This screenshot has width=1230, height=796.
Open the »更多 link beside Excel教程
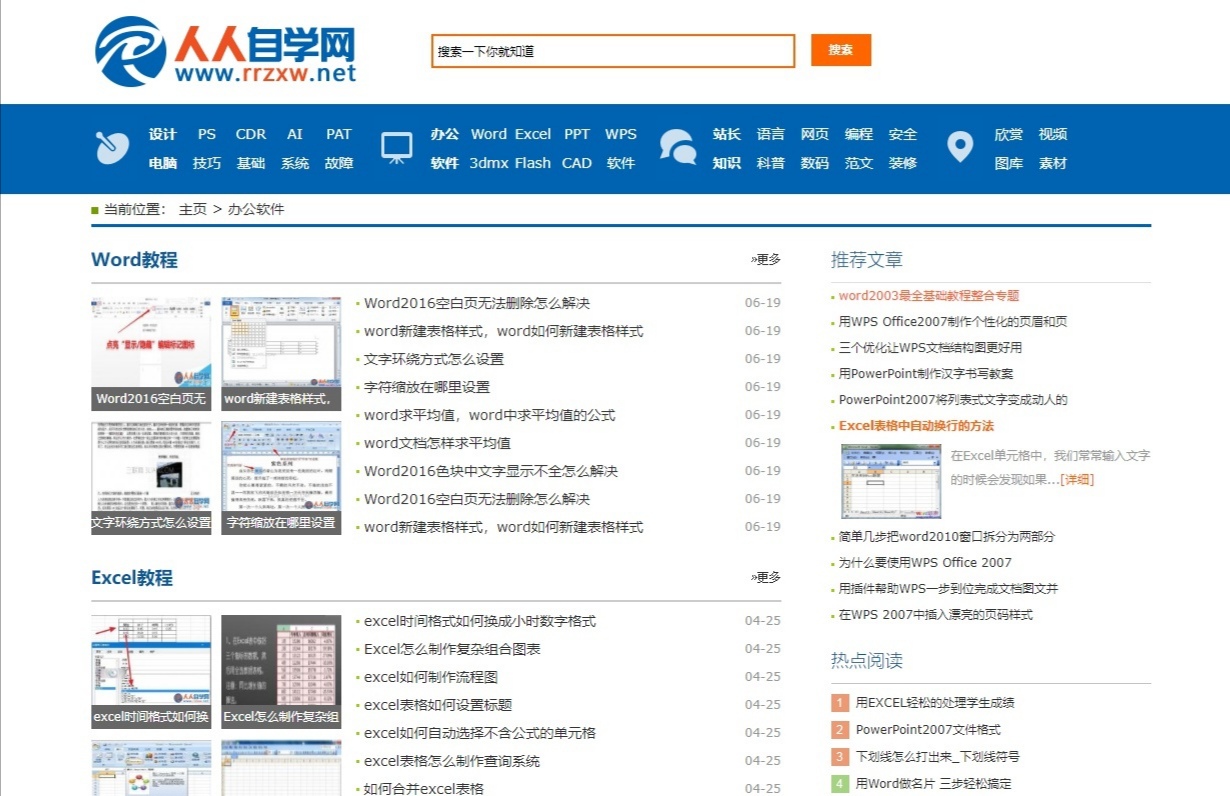tap(765, 576)
